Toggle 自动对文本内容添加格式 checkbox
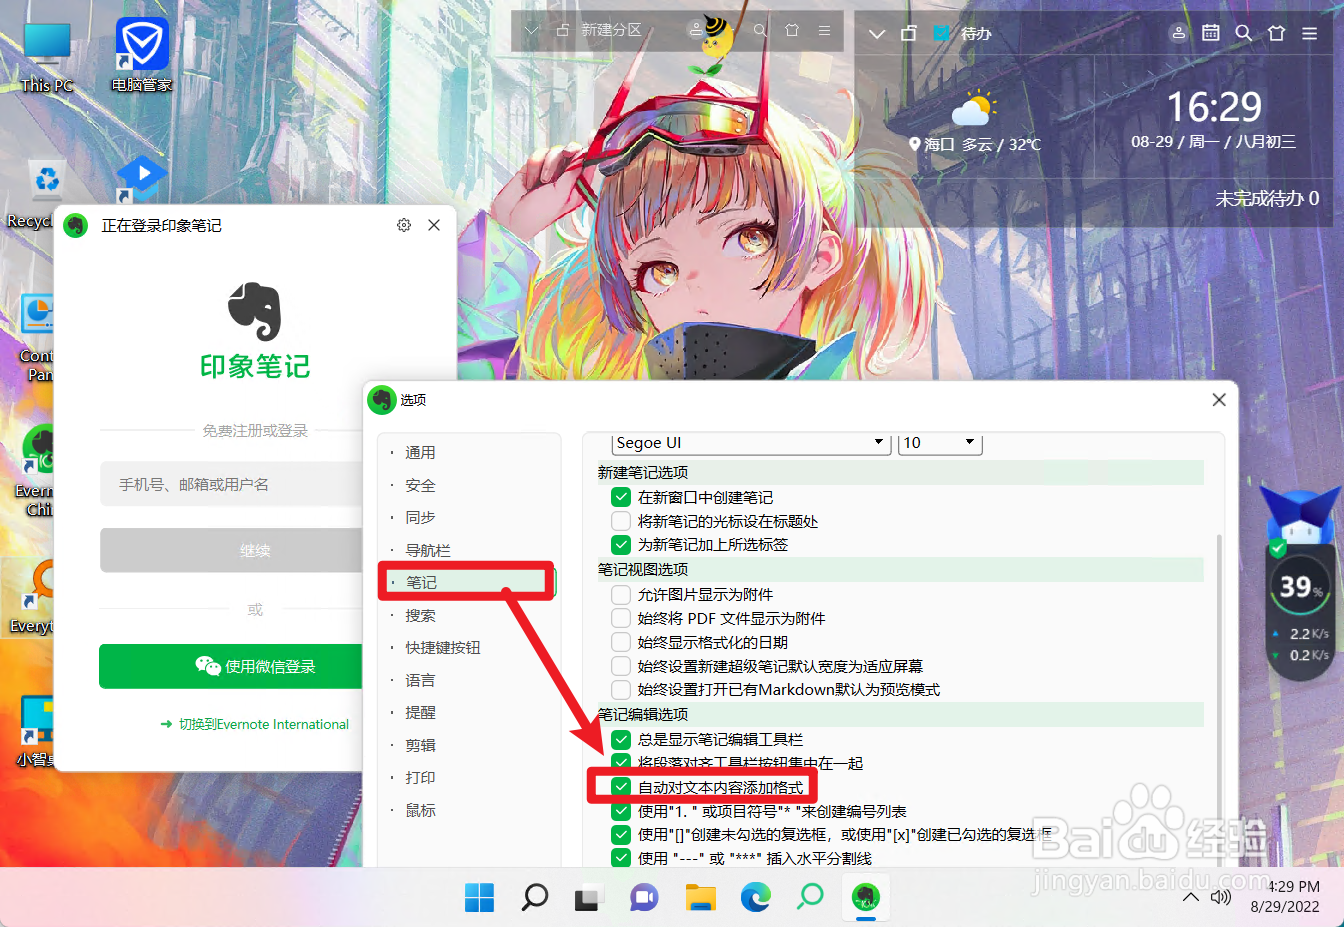This screenshot has height=927, width=1344. coord(621,787)
